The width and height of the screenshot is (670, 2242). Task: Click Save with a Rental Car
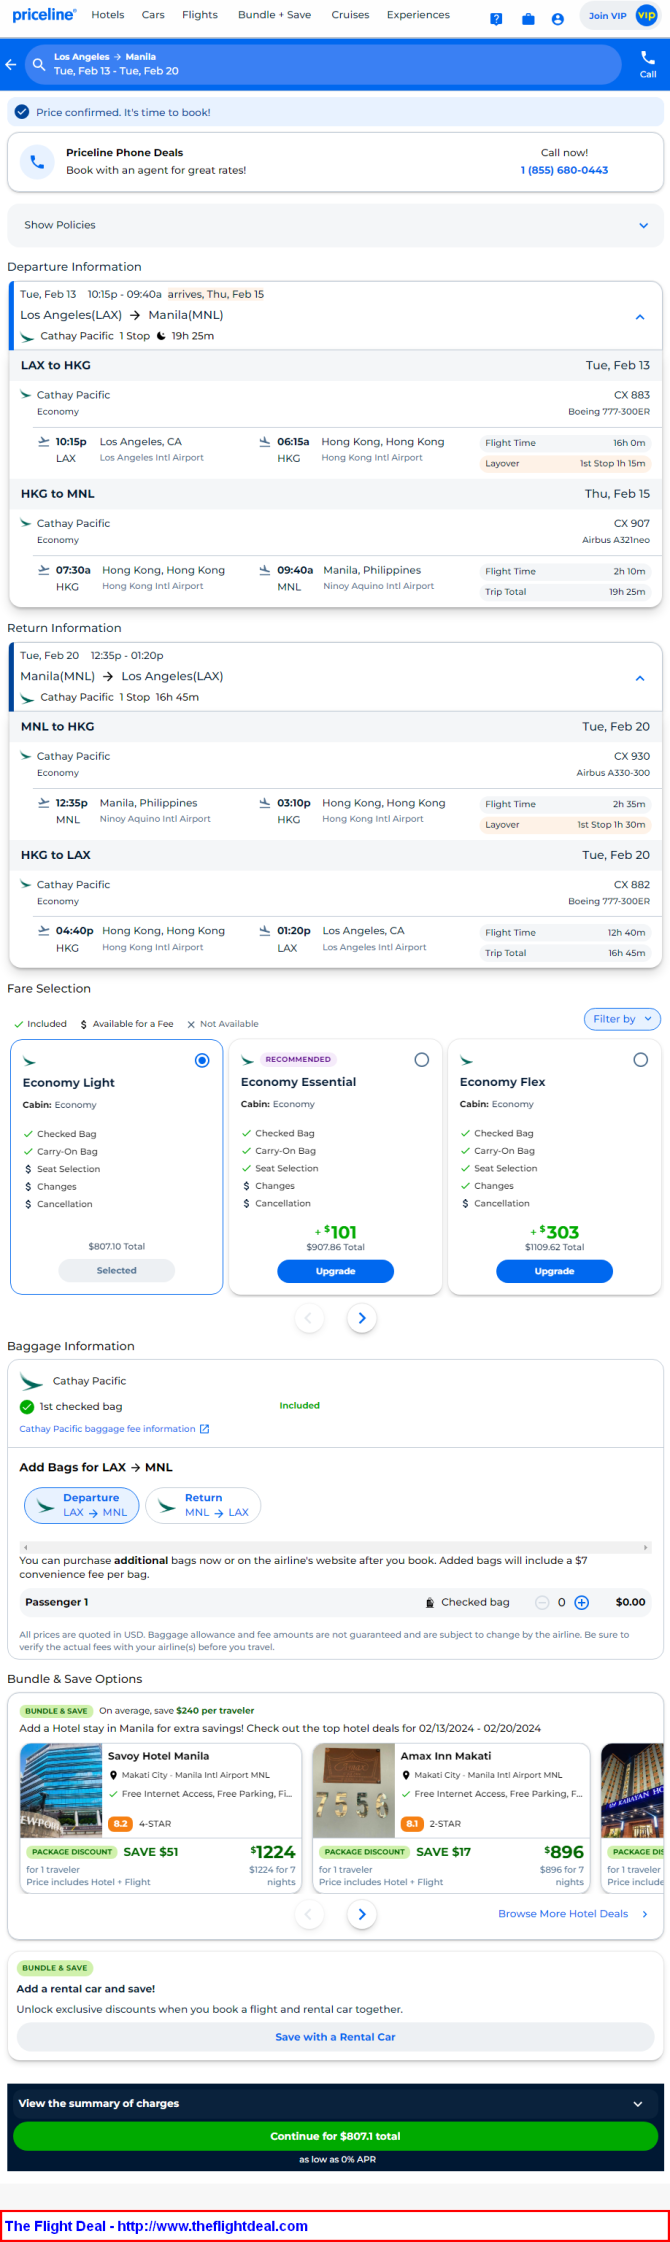pyautogui.click(x=335, y=2036)
